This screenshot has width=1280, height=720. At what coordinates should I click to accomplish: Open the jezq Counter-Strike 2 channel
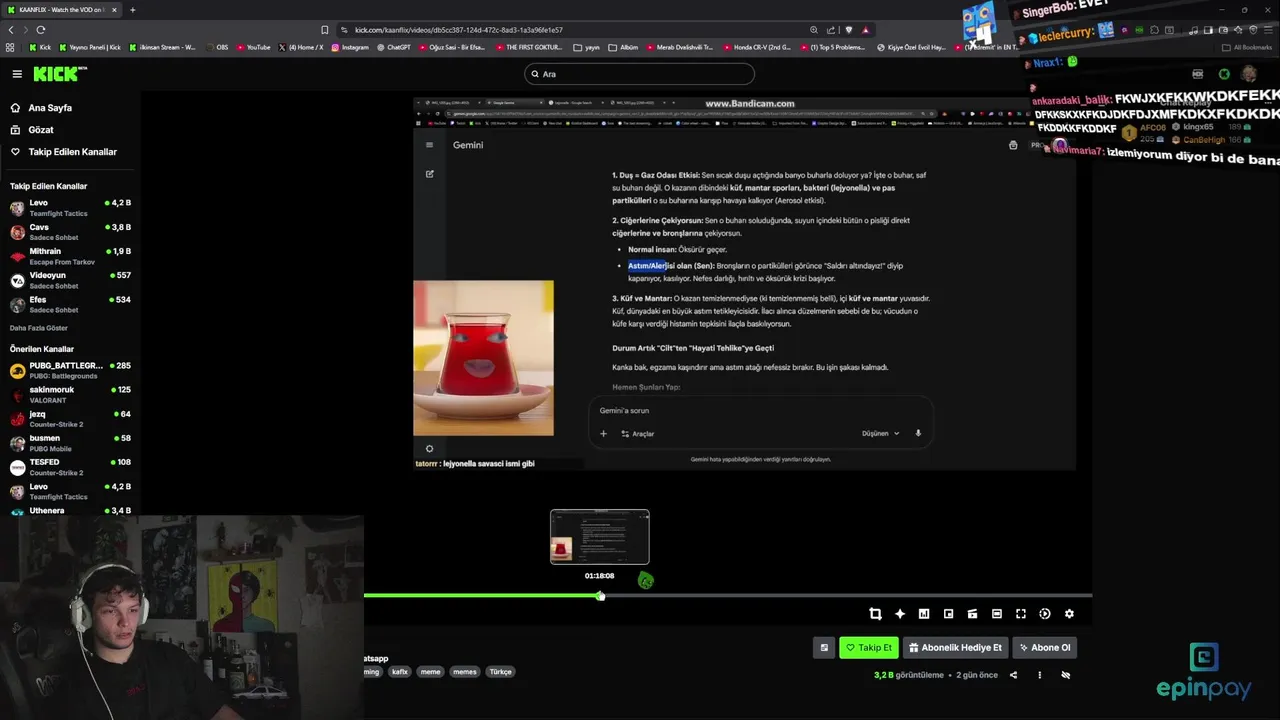click(70, 419)
